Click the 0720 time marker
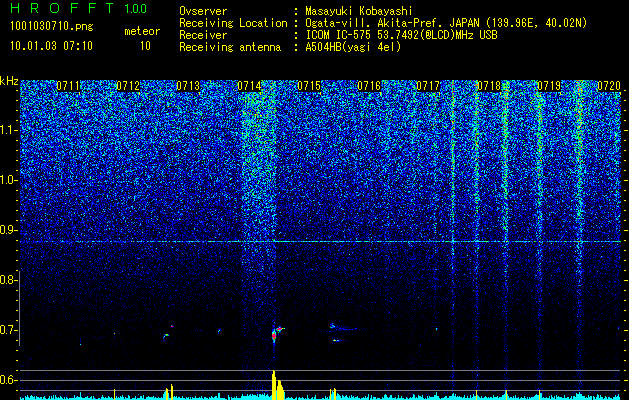The height and width of the screenshot is (400, 629). (x=609, y=86)
